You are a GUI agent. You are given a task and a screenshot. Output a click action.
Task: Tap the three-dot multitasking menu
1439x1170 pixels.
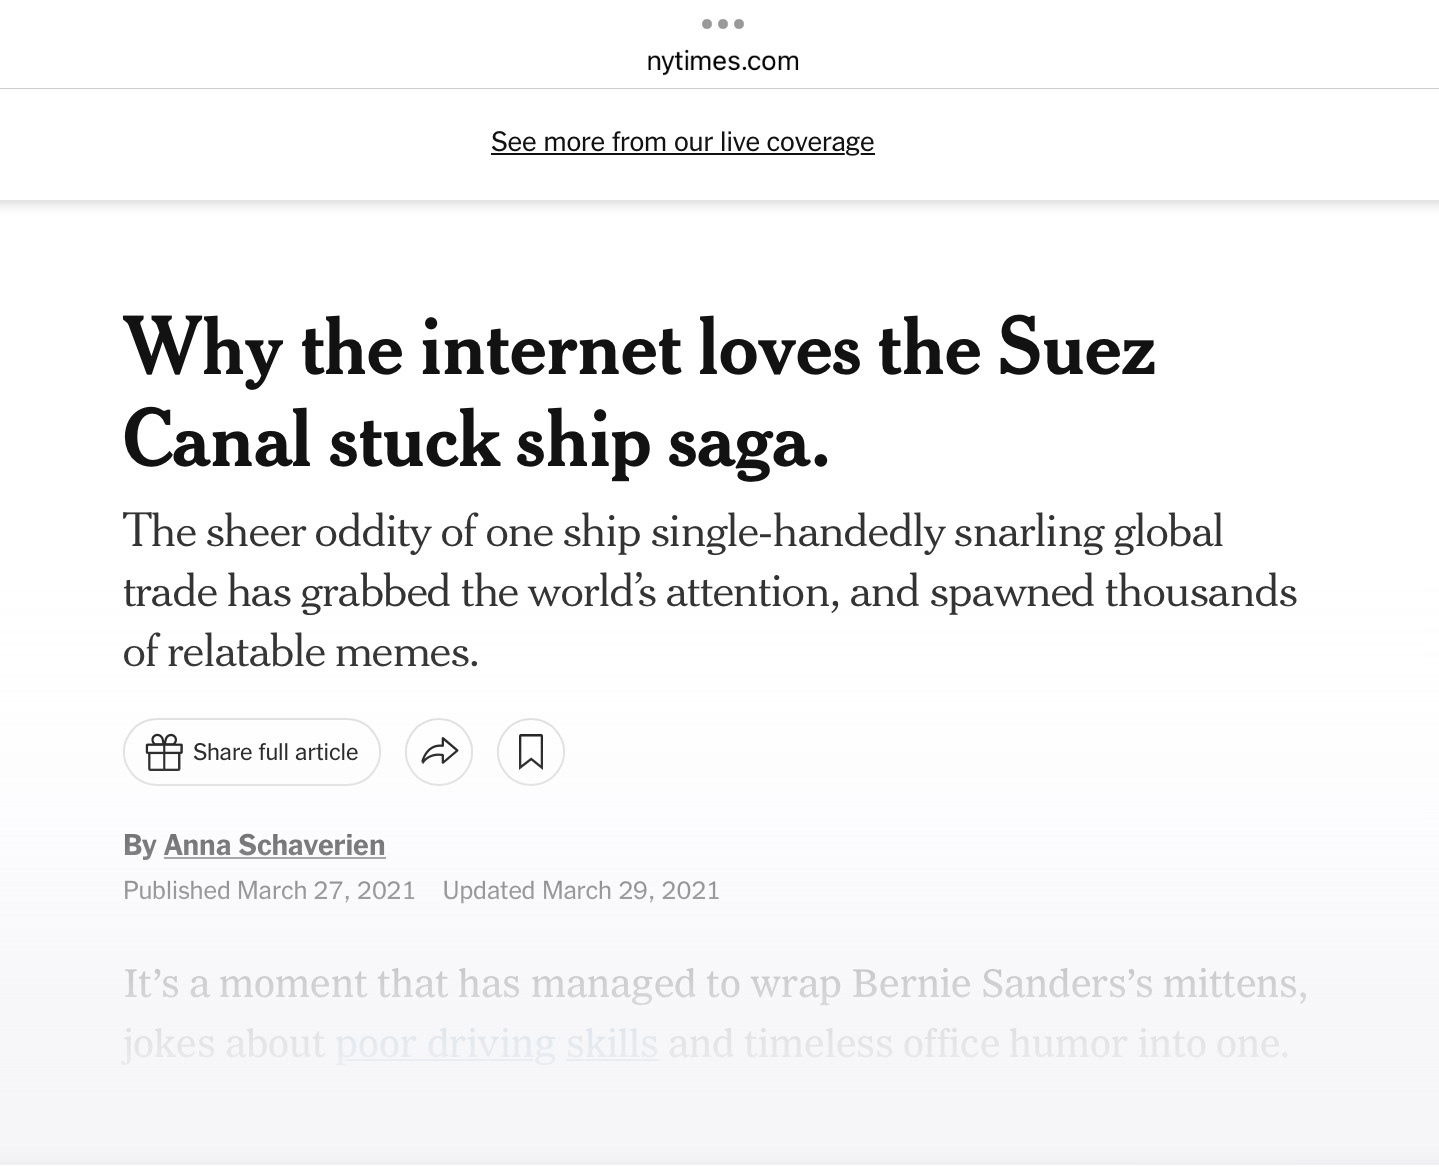click(x=722, y=23)
